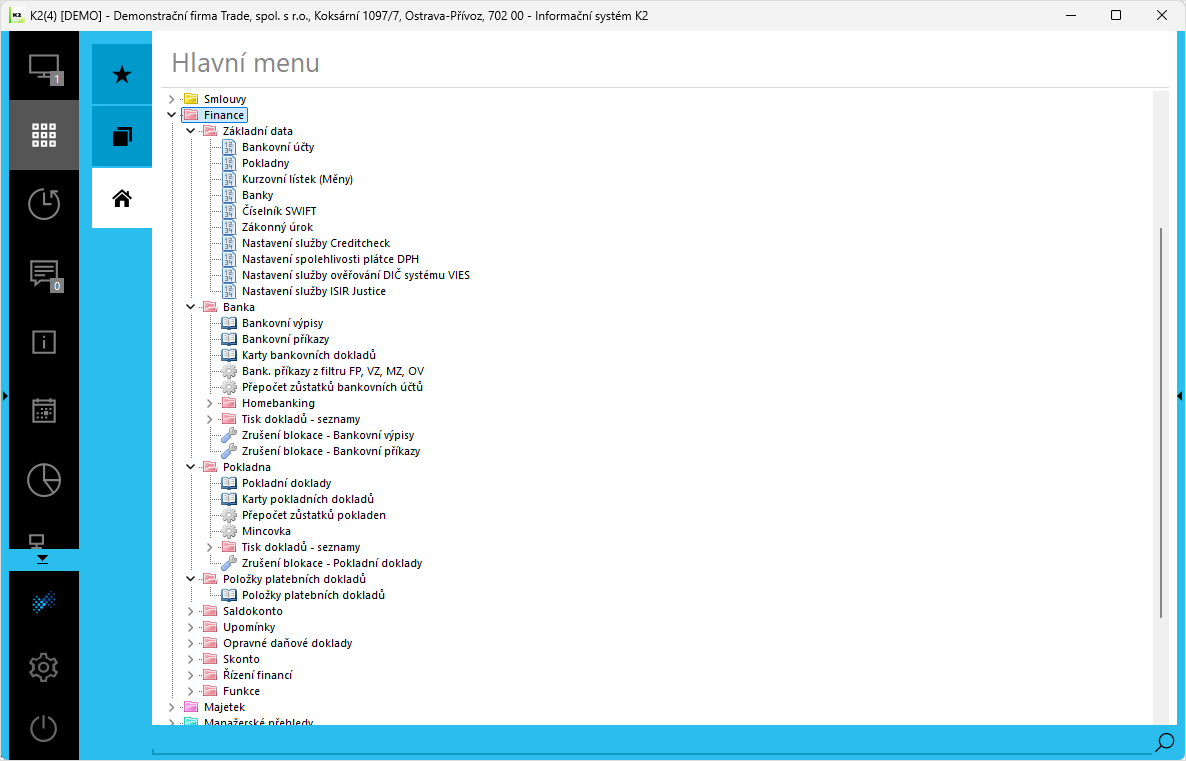
Task: Open Nastavení spolehlivosti plátce DPH
Action: (x=331, y=259)
